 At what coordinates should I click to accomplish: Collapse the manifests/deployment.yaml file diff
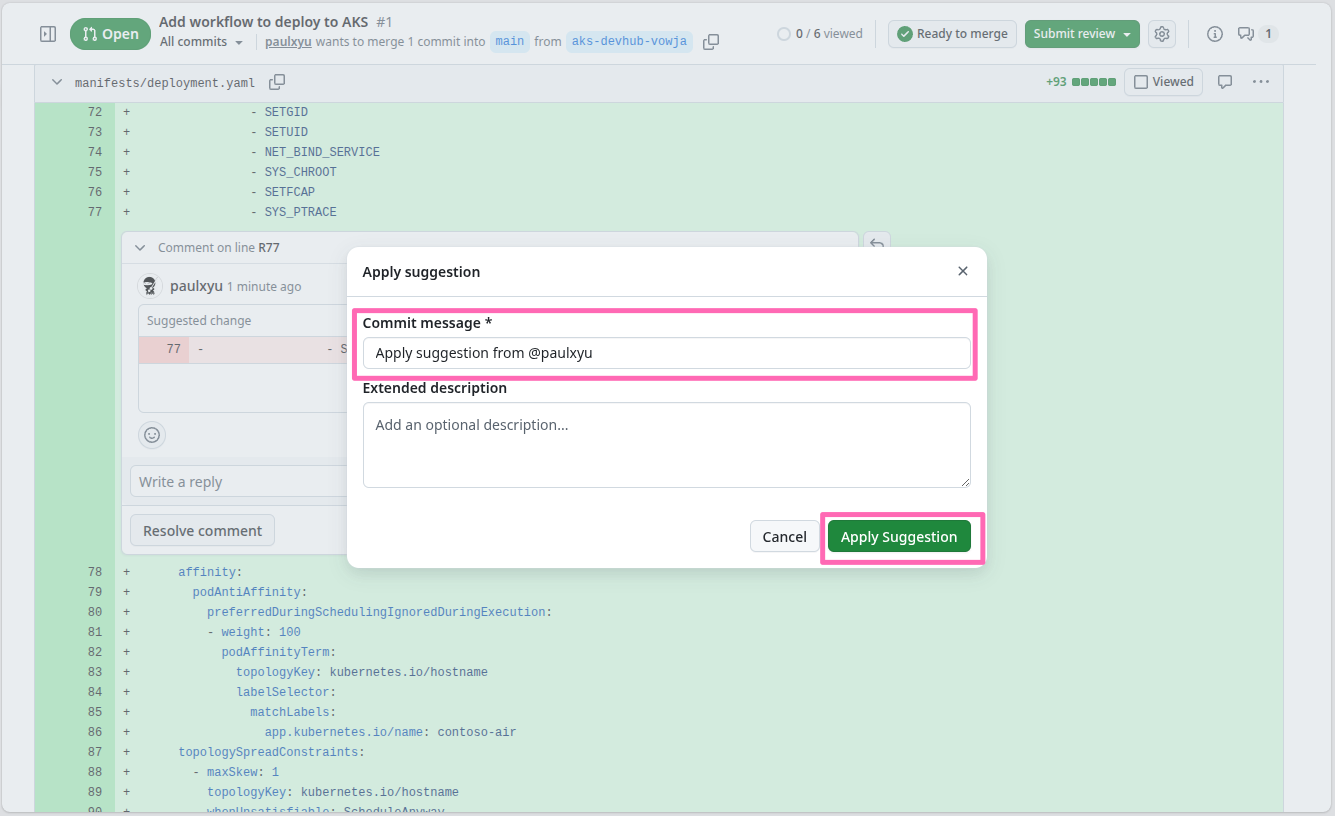pyautogui.click(x=56, y=82)
